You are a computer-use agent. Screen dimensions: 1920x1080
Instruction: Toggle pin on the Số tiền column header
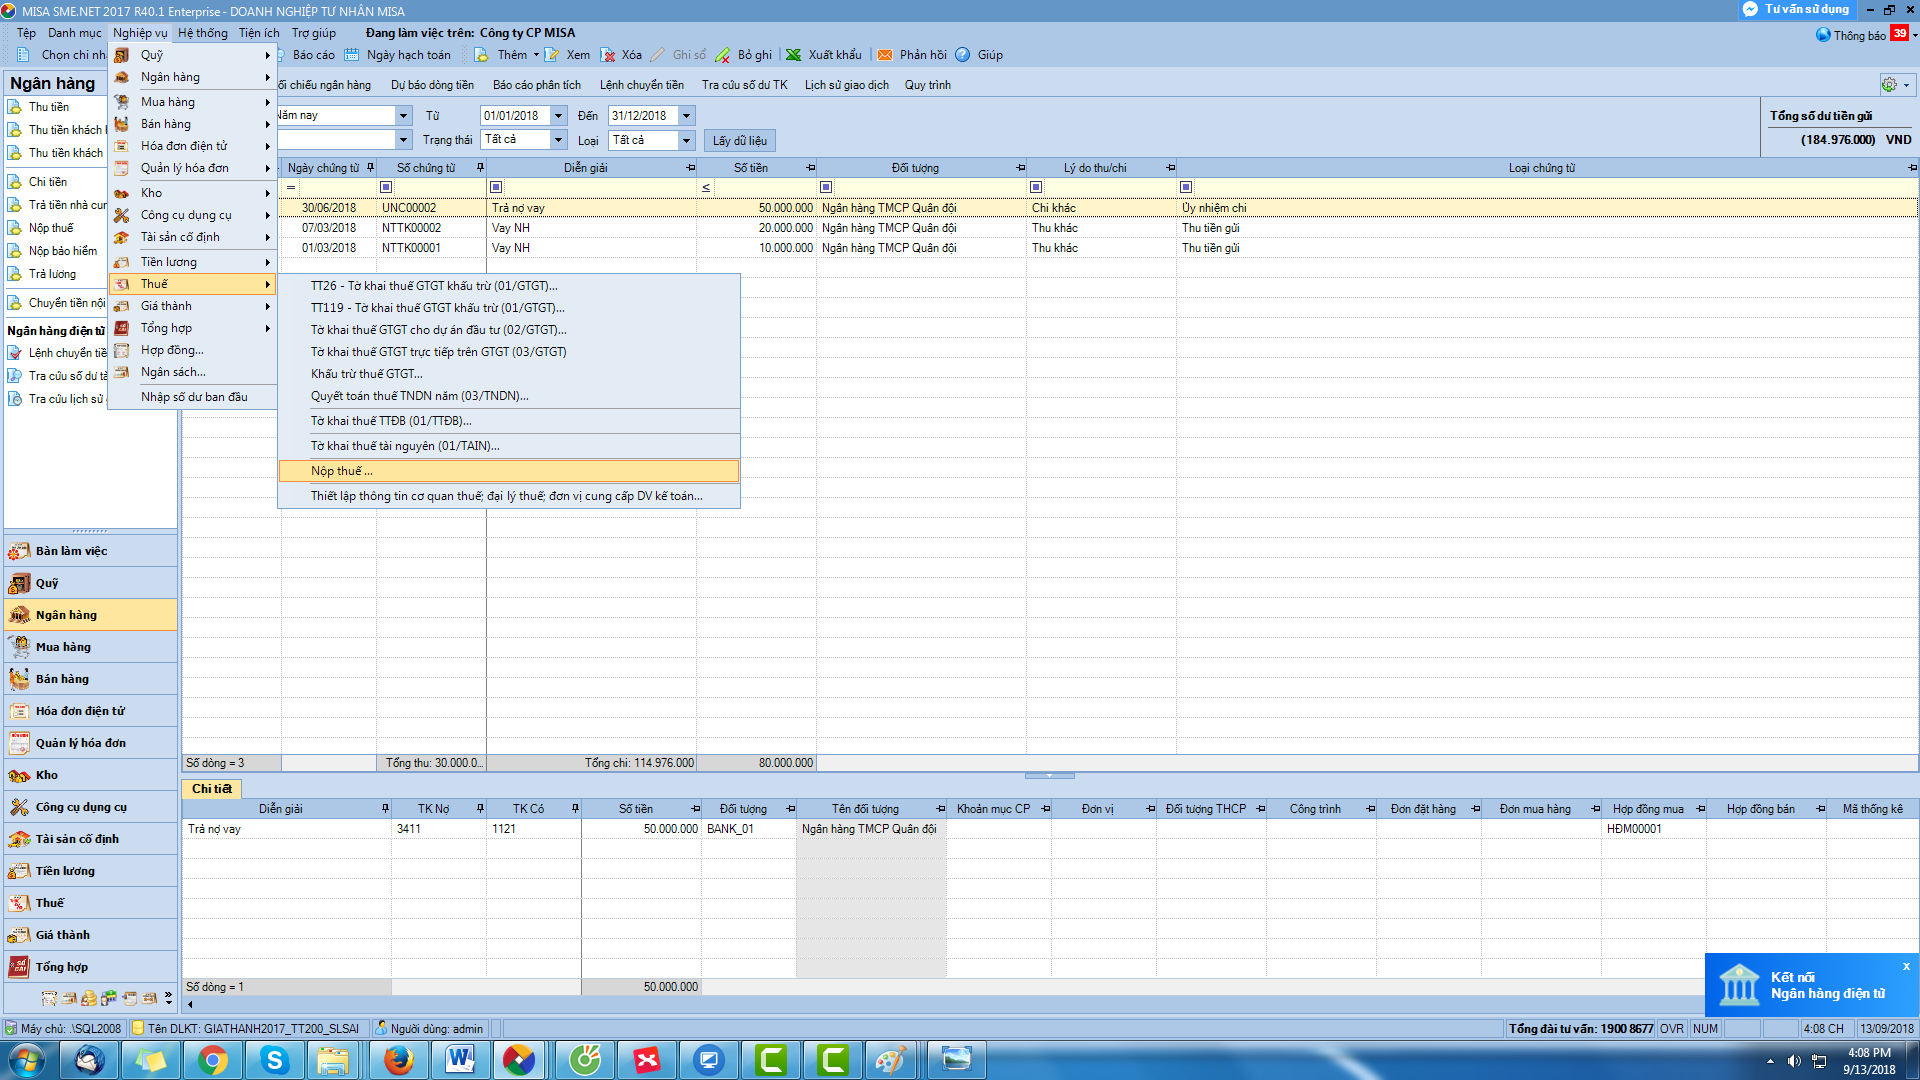pyautogui.click(x=810, y=168)
